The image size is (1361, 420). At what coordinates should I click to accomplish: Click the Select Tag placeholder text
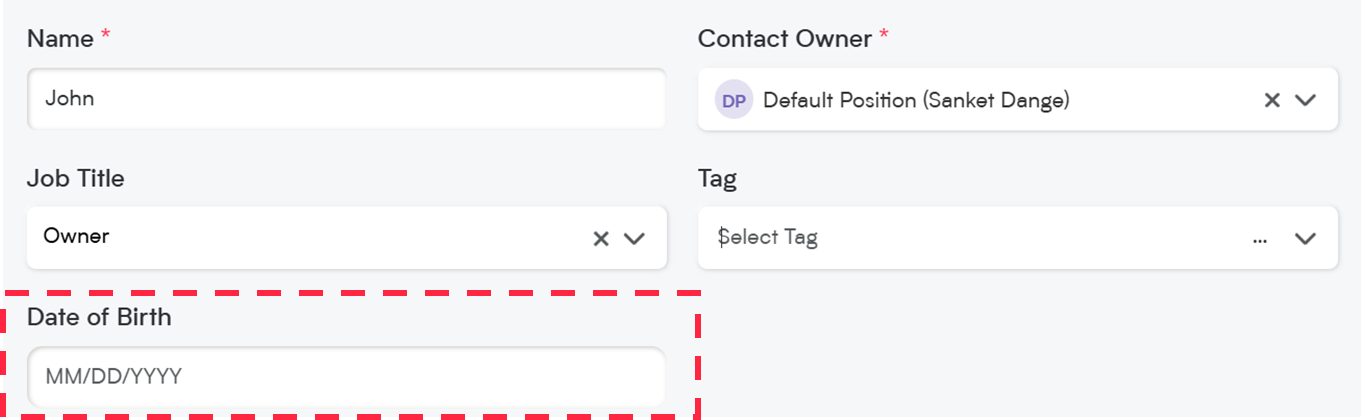(768, 238)
